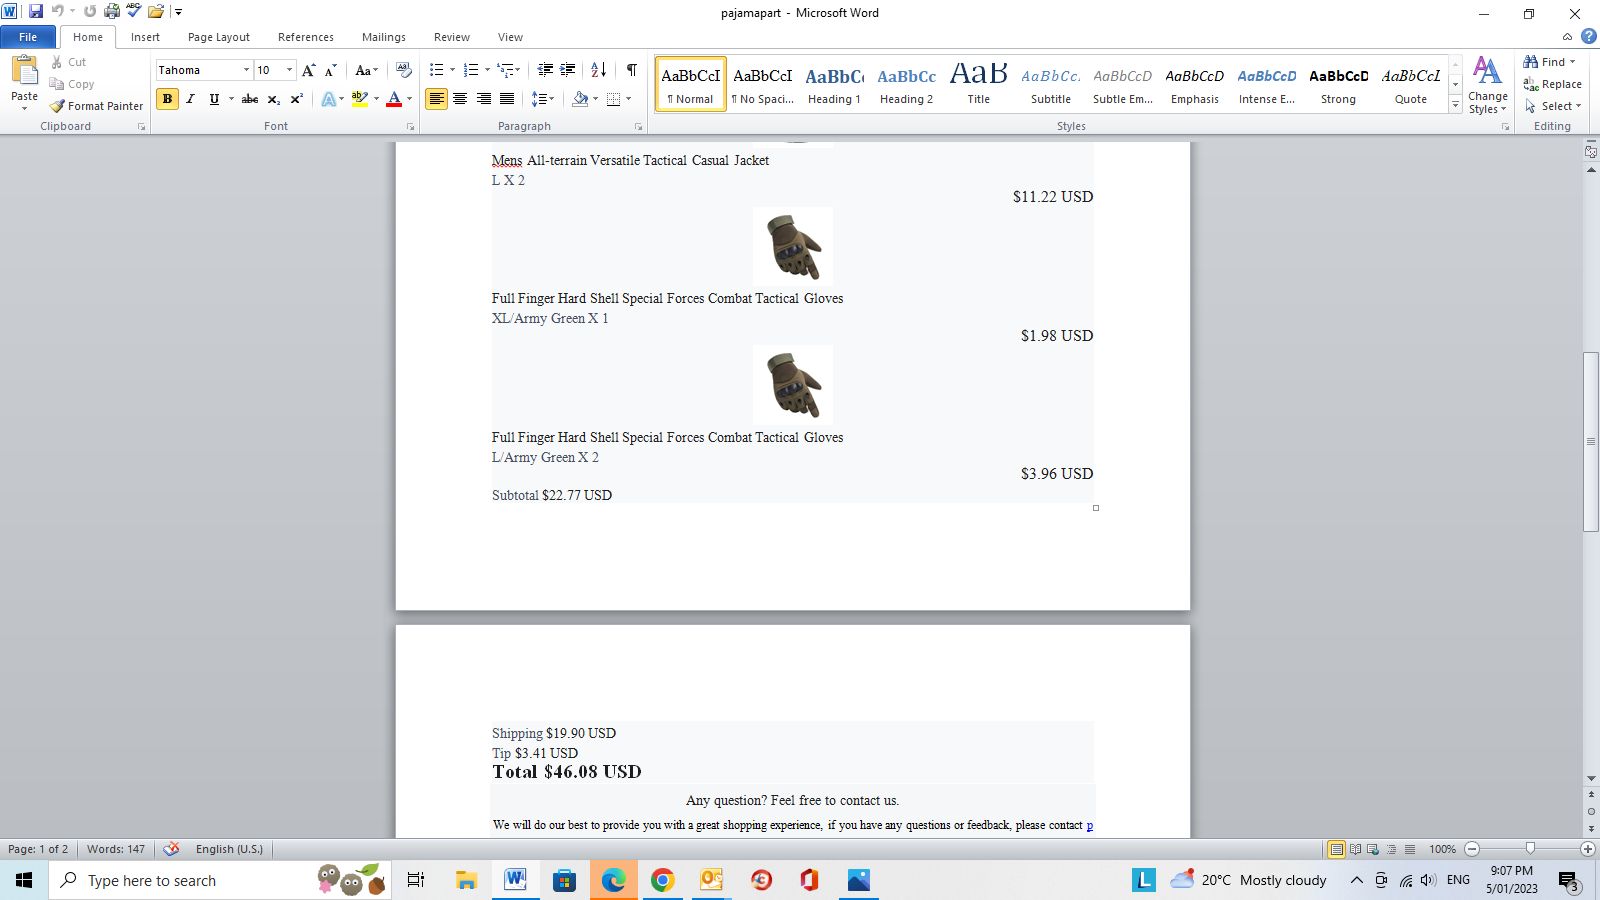Click the Copy command
This screenshot has height=900, width=1600.
click(72, 84)
